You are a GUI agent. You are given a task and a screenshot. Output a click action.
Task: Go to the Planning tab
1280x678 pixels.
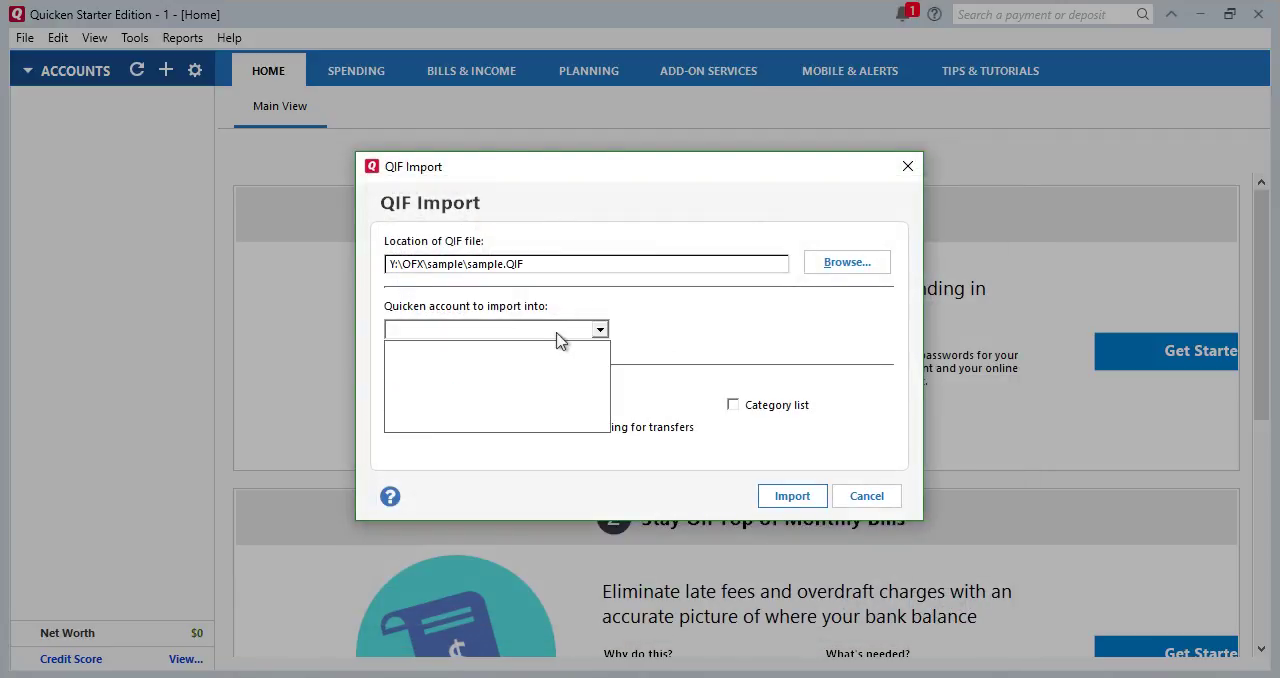589,71
